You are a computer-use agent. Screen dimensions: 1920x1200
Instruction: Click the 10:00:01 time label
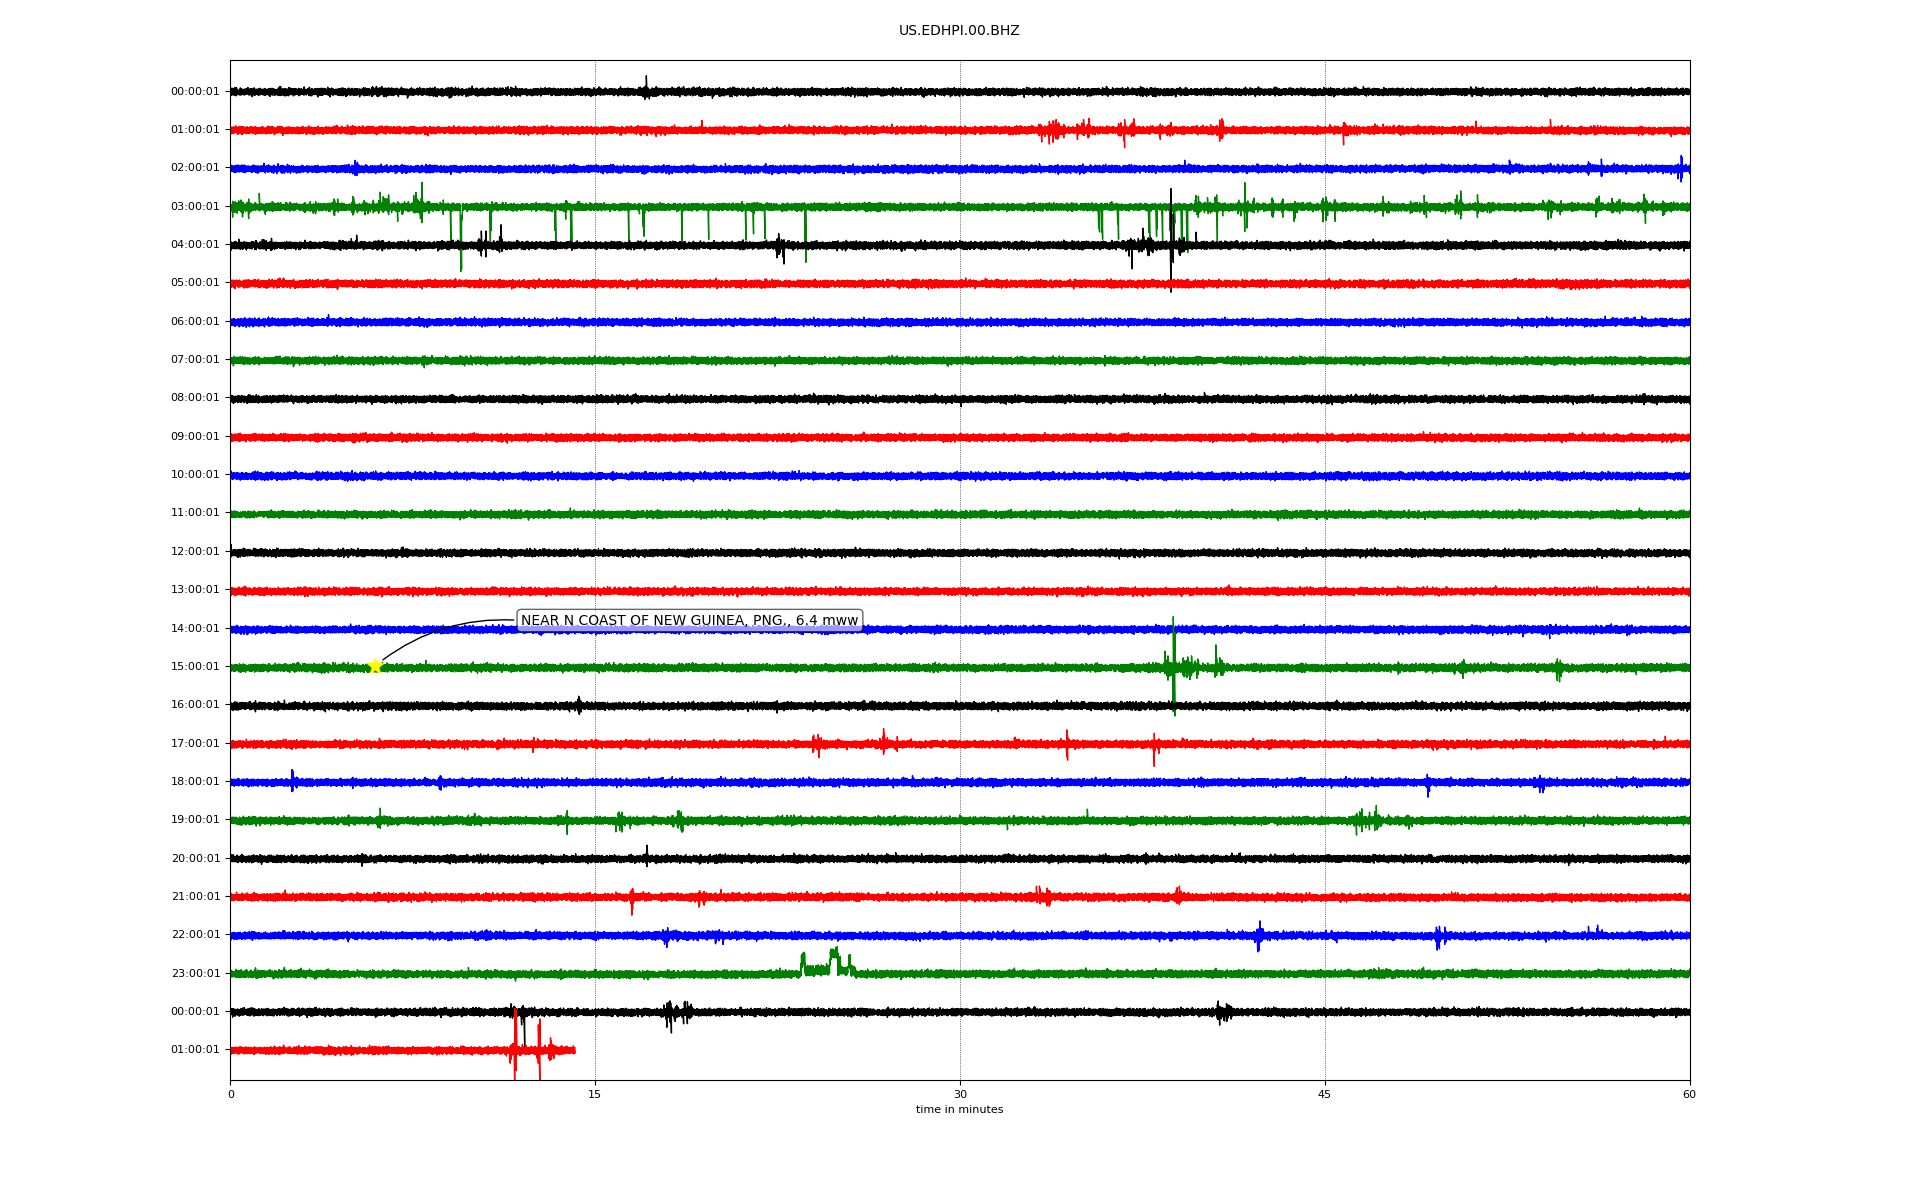[x=195, y=474]
